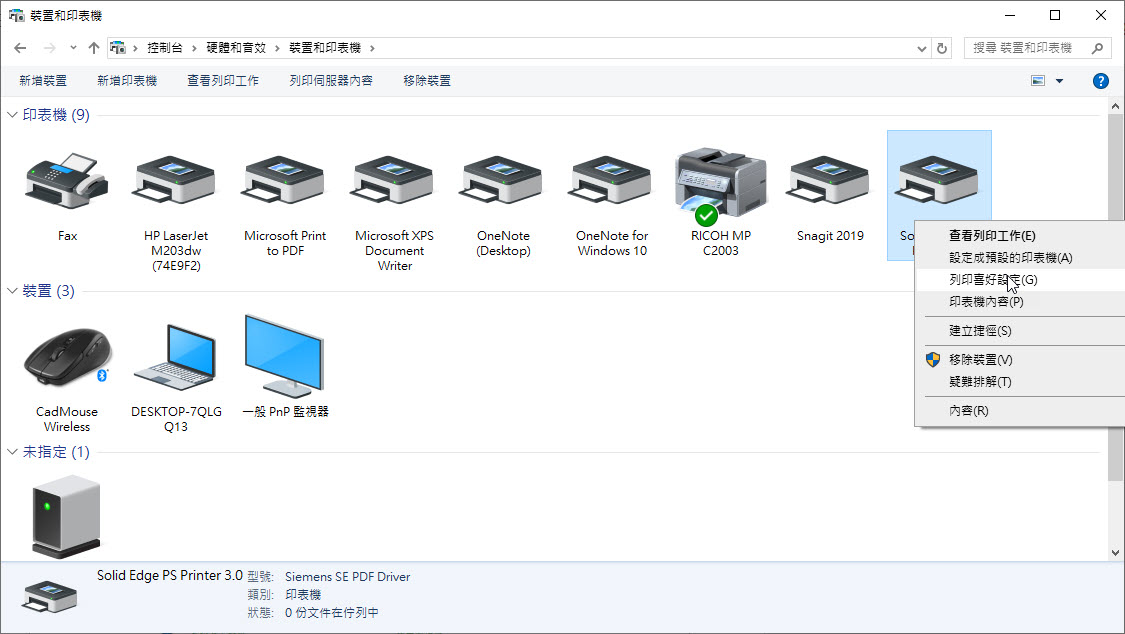Image resolution: width=1125 pixels, height=634 pixels.
Task: Click search magnifier icon
Action: [x=1097, y=48]
